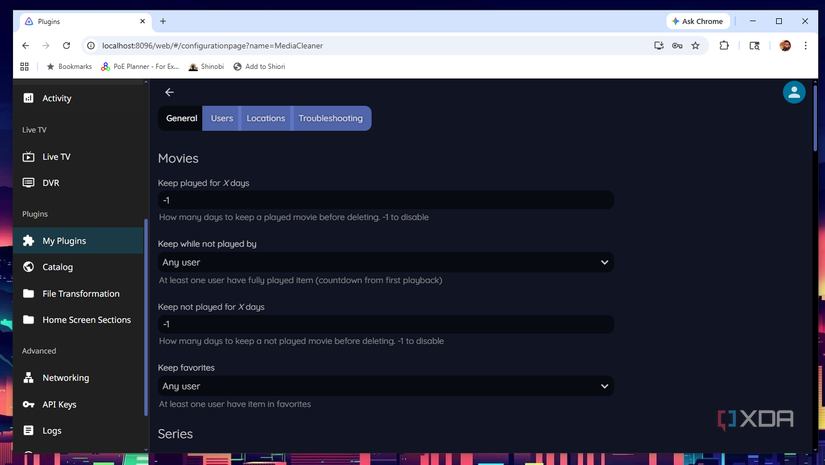The height and width of the screenshot is (465, 825).
Task: Click the sidebar scrollbar
Action: coord(146,318)
